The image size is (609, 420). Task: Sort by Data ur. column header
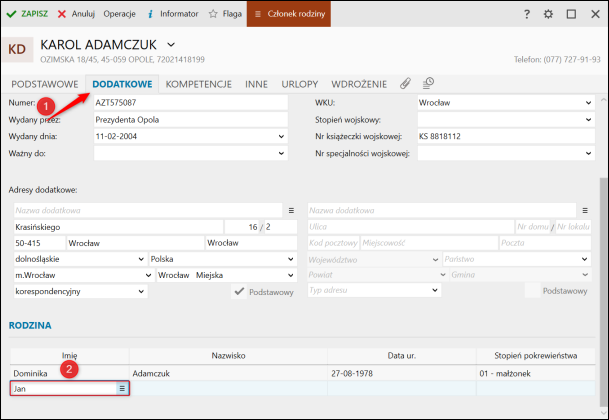[x=402, y=356]
